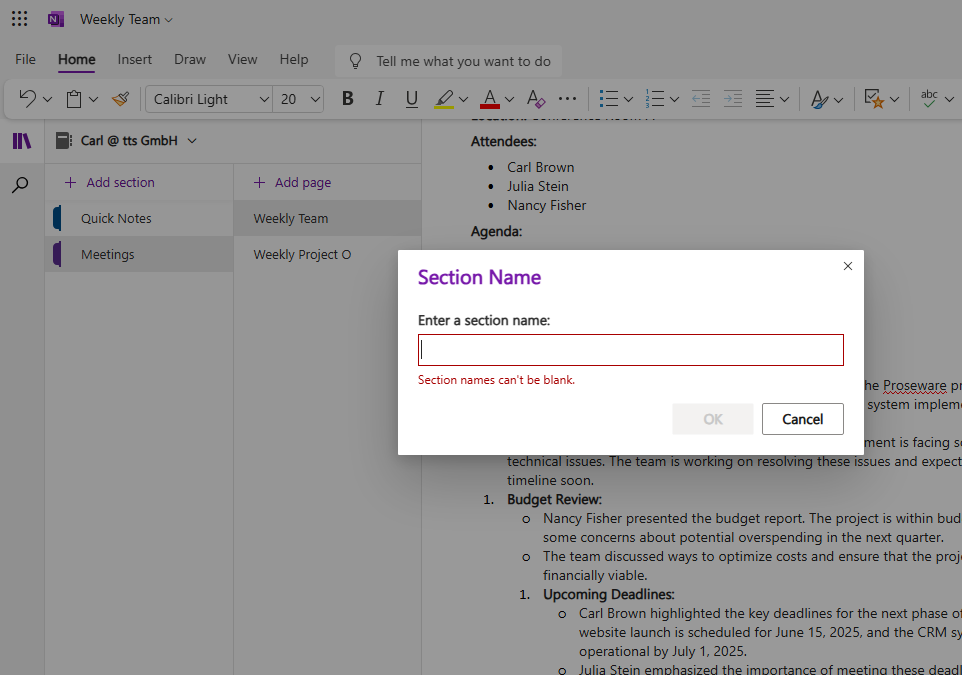Click attendee name Nancy Fisher

547,205
